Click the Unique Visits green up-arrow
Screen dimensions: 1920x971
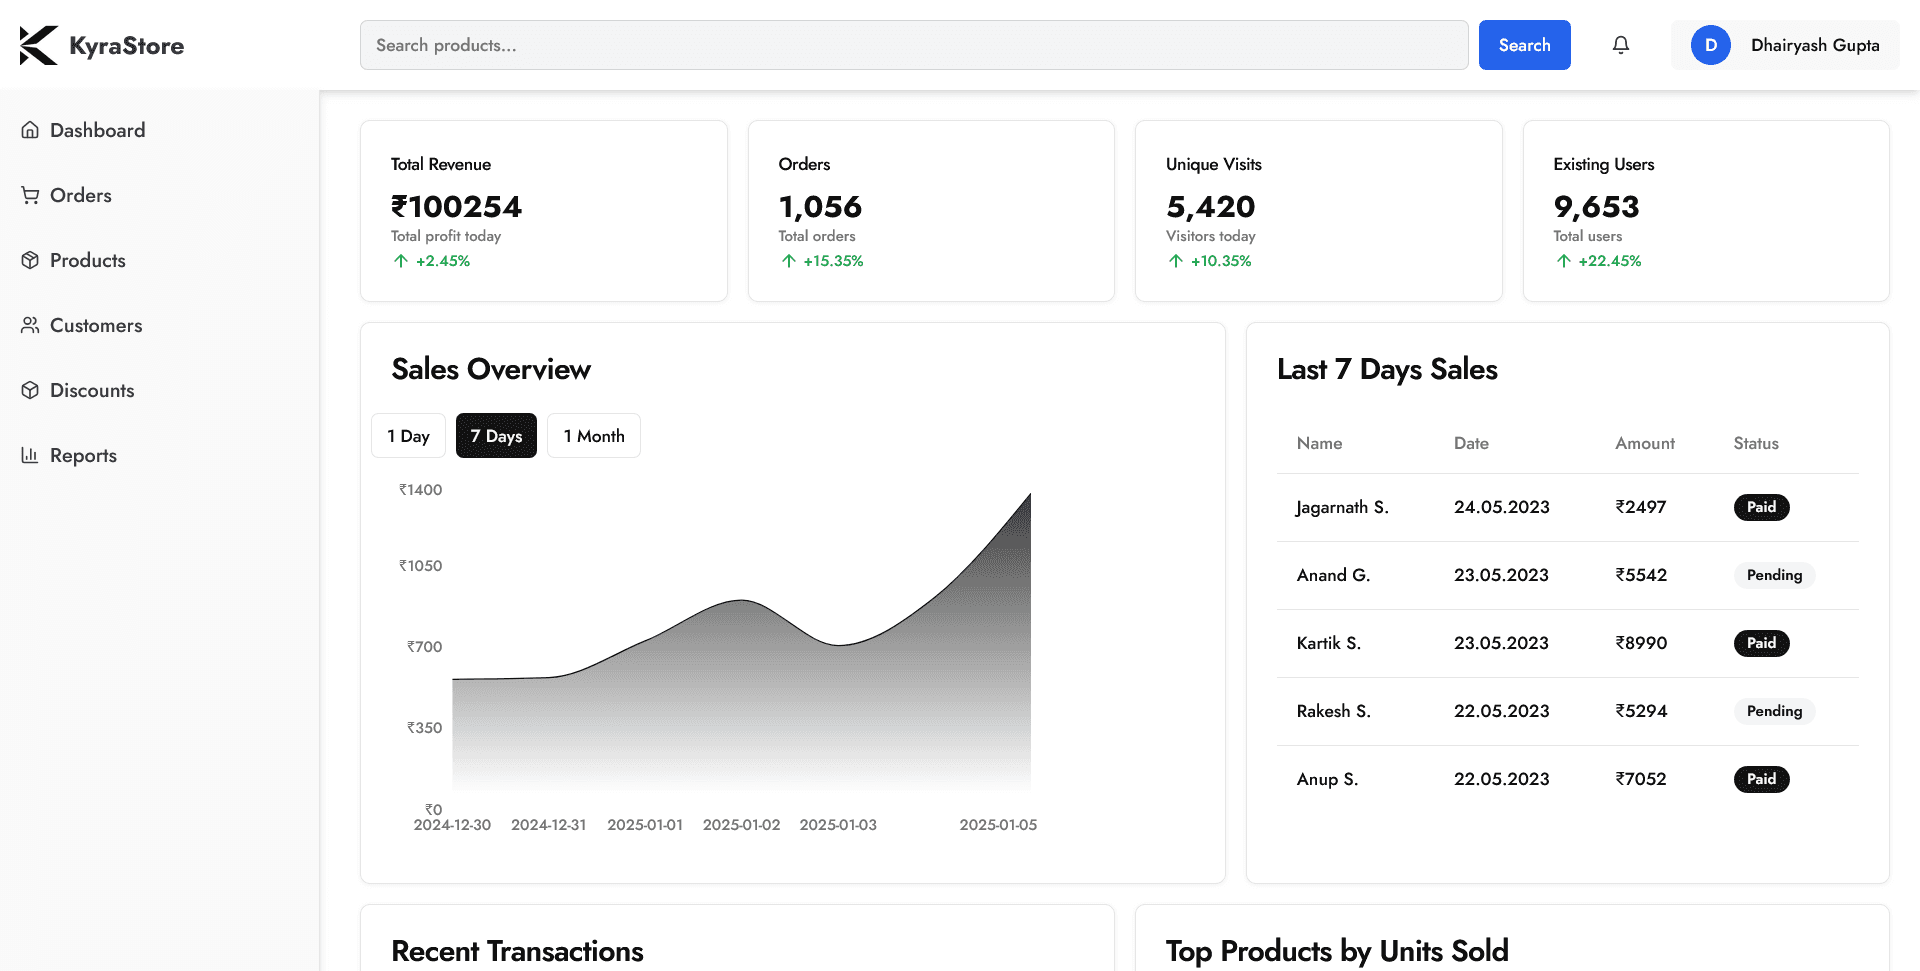pos(1176,261)
